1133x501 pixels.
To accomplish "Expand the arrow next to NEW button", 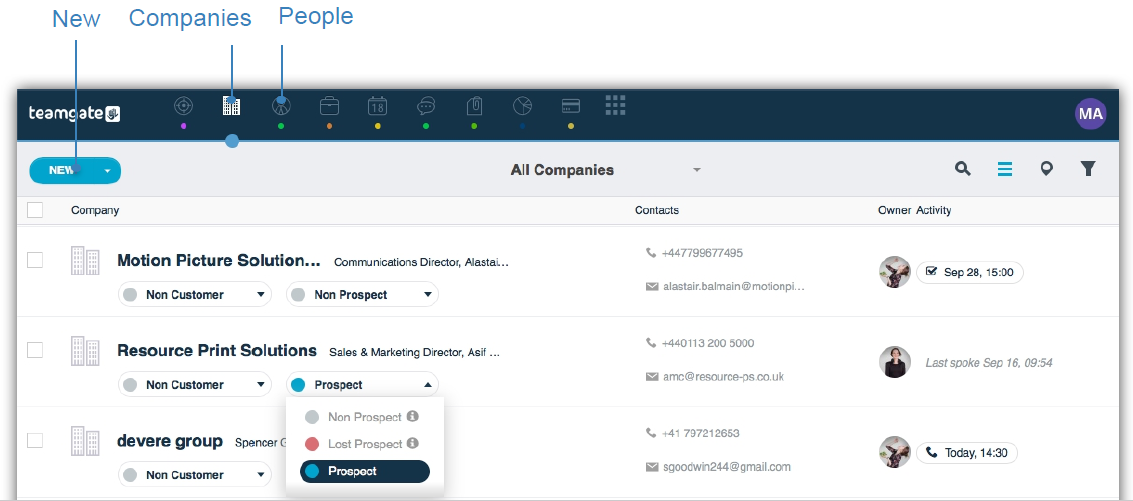I will point(108,171).
